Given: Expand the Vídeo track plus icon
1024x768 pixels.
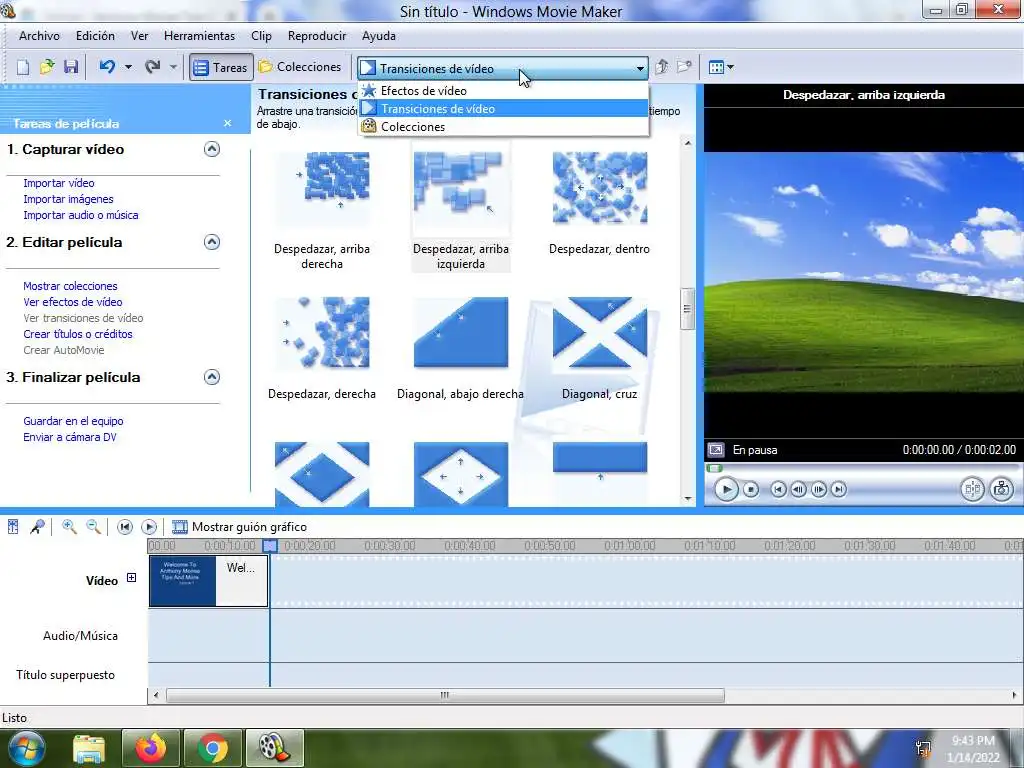Looking at the screenshot, I should coord(131,578).
